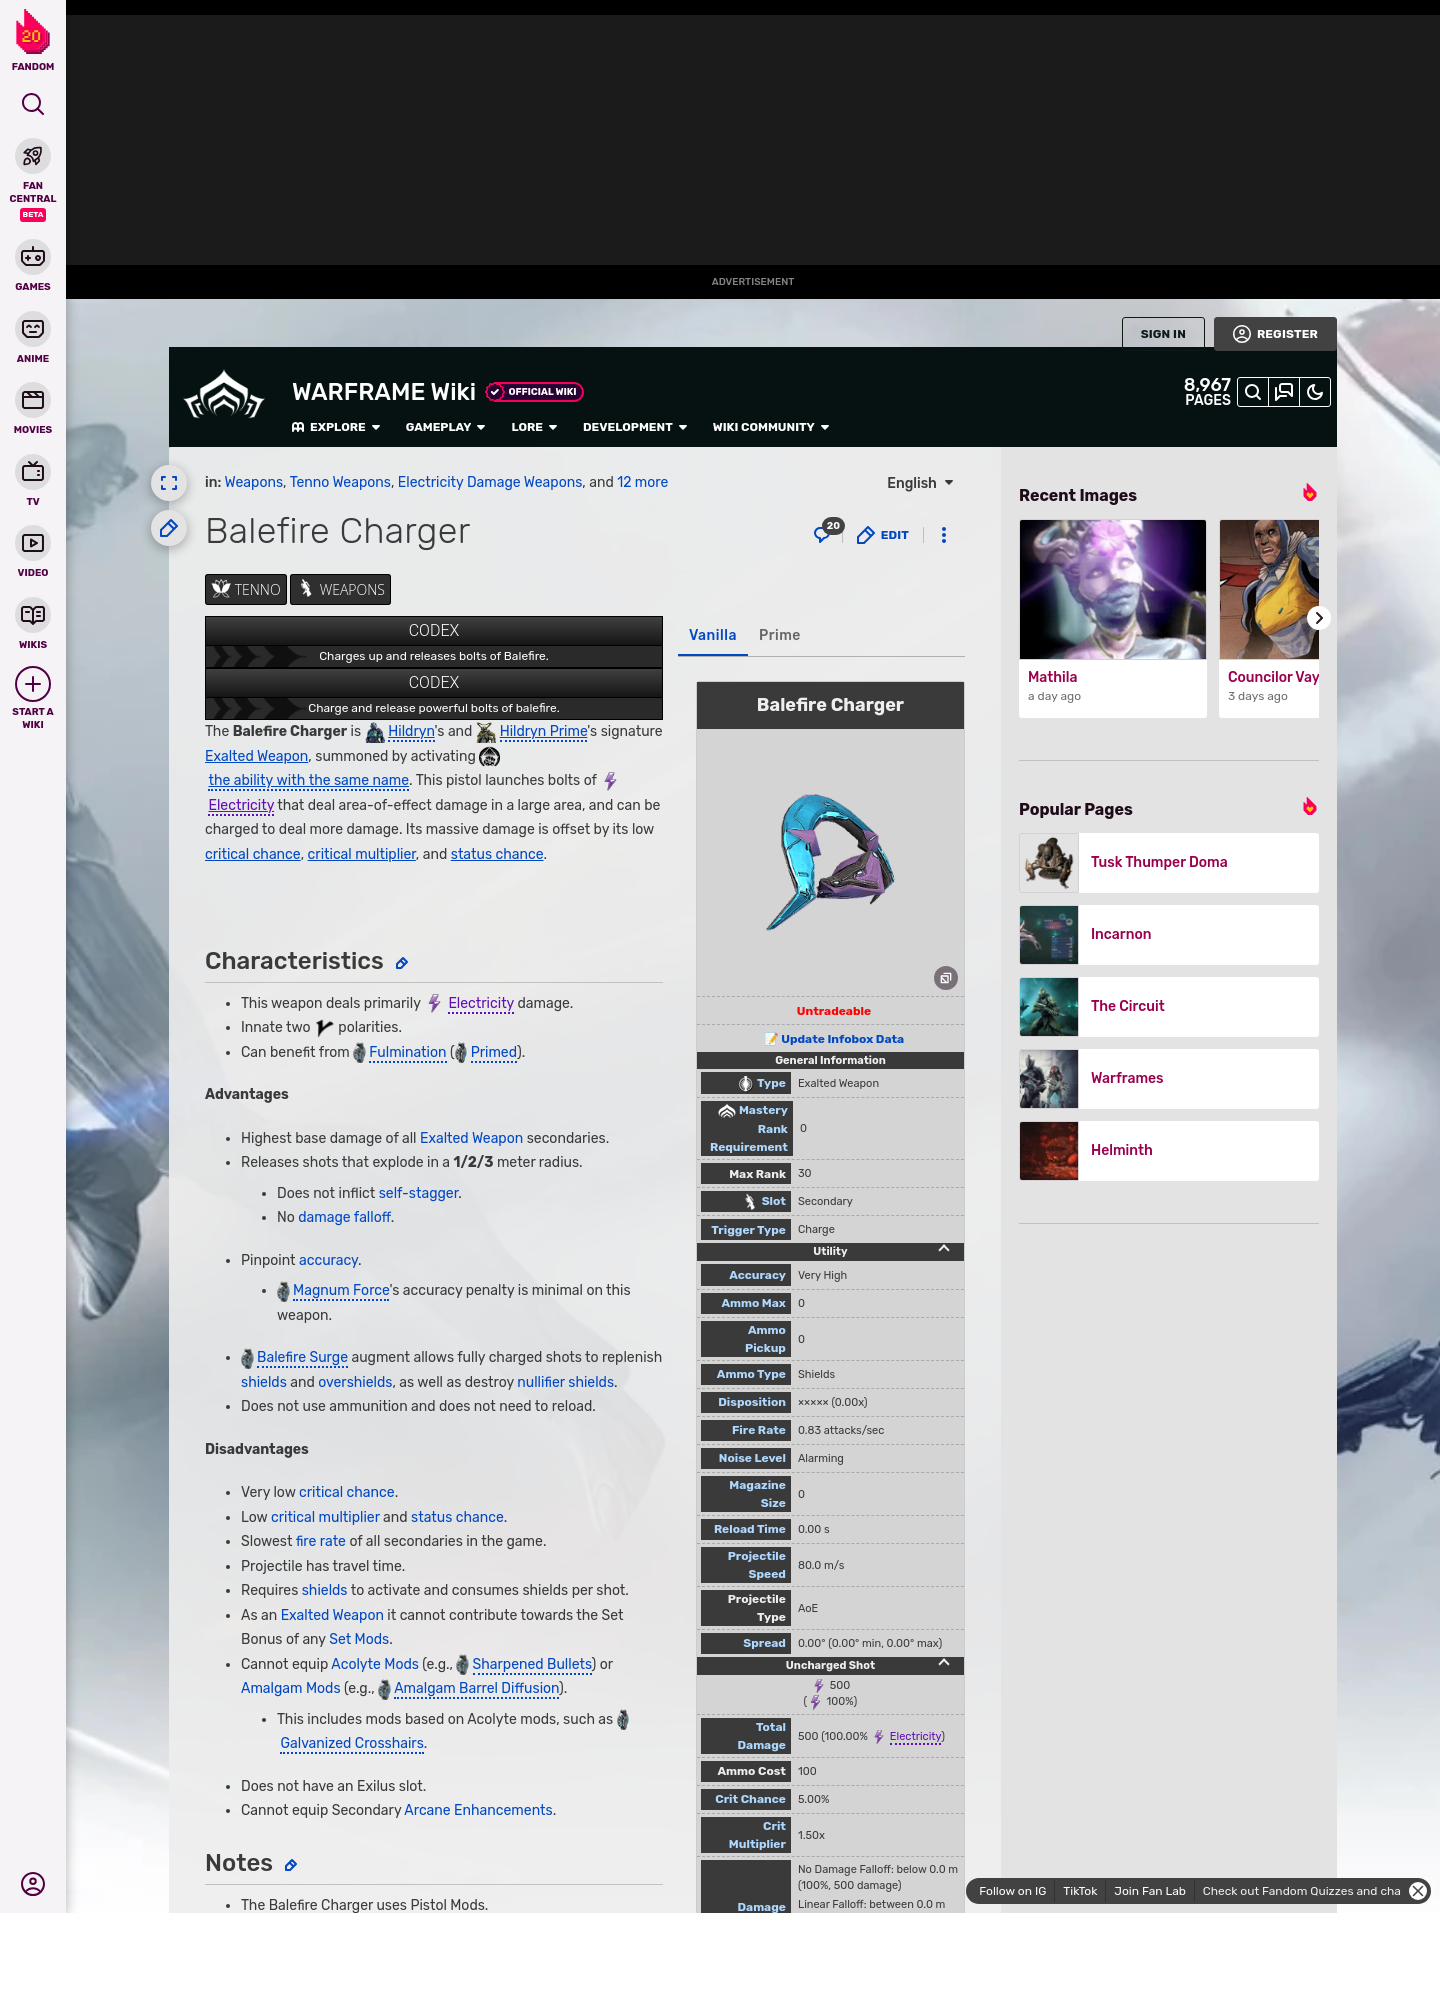Screen dimensions: 1440x2000
Task: Open the Helminth popular page
Action: (1169, 1151)
